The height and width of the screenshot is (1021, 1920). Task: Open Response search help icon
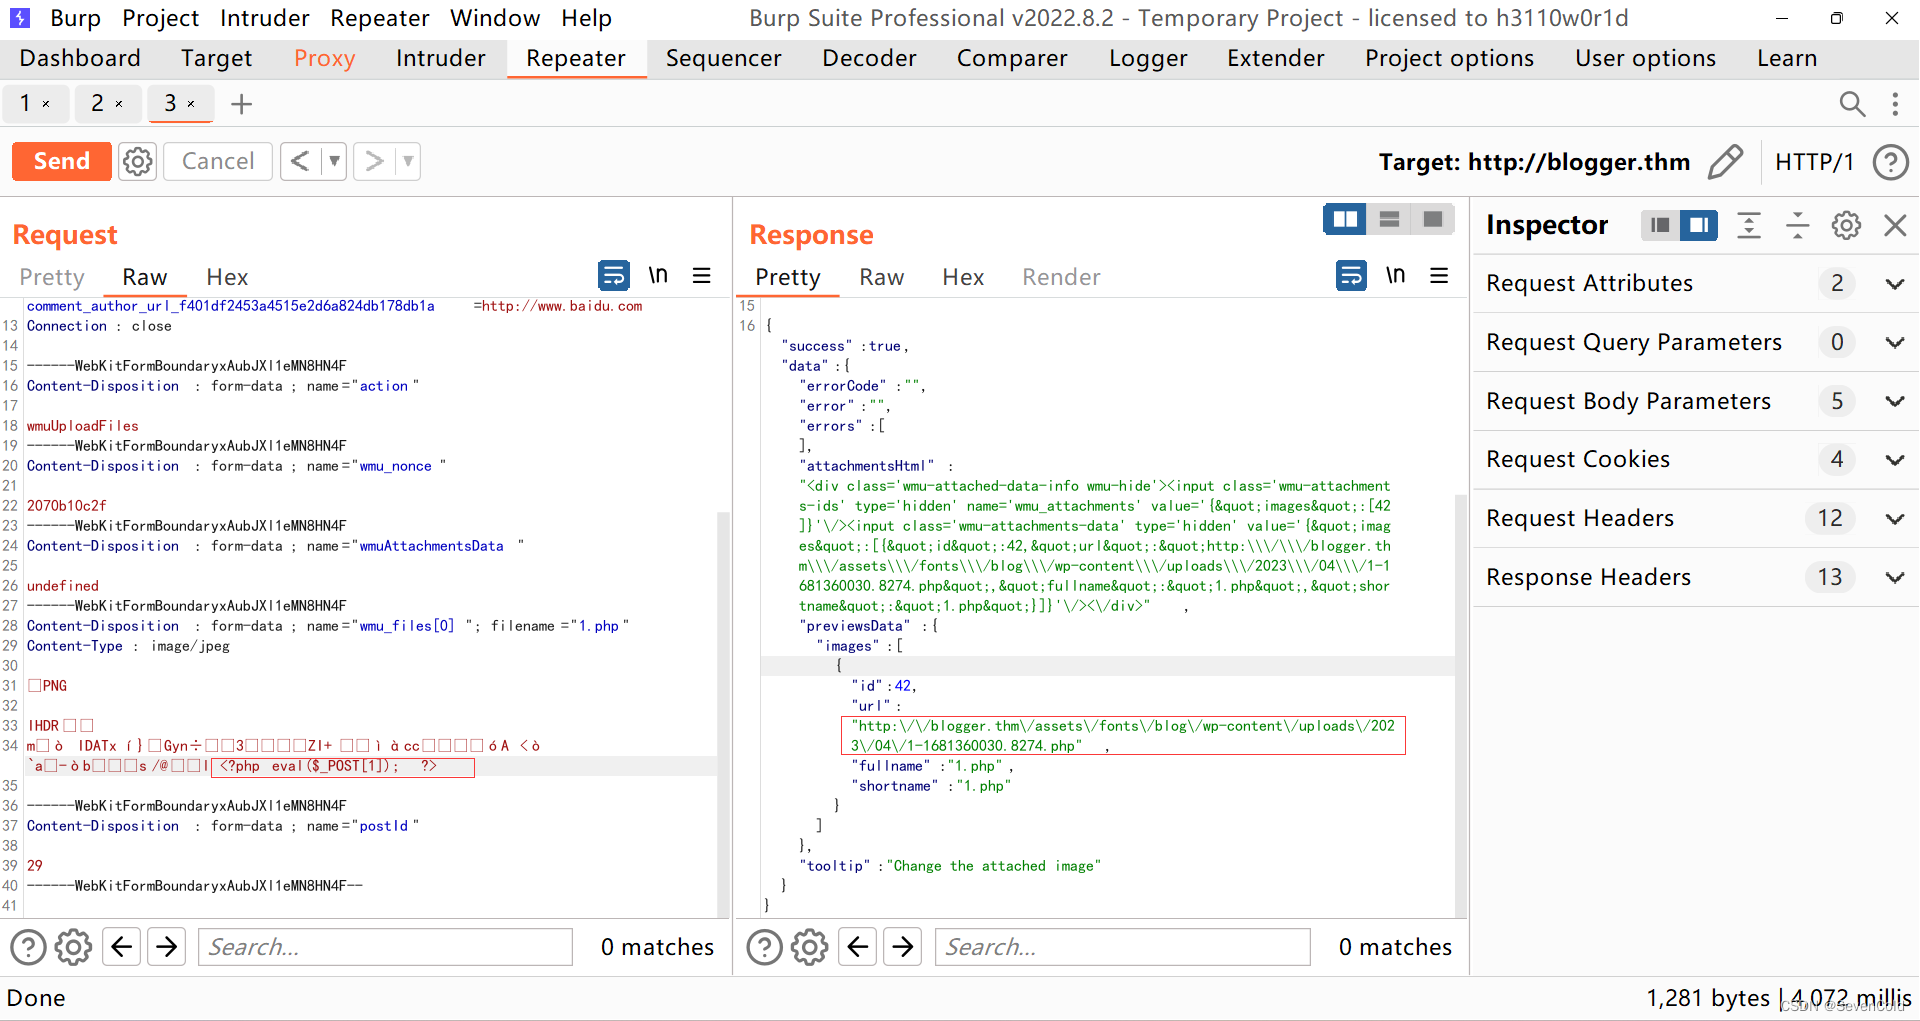[765, 946]
